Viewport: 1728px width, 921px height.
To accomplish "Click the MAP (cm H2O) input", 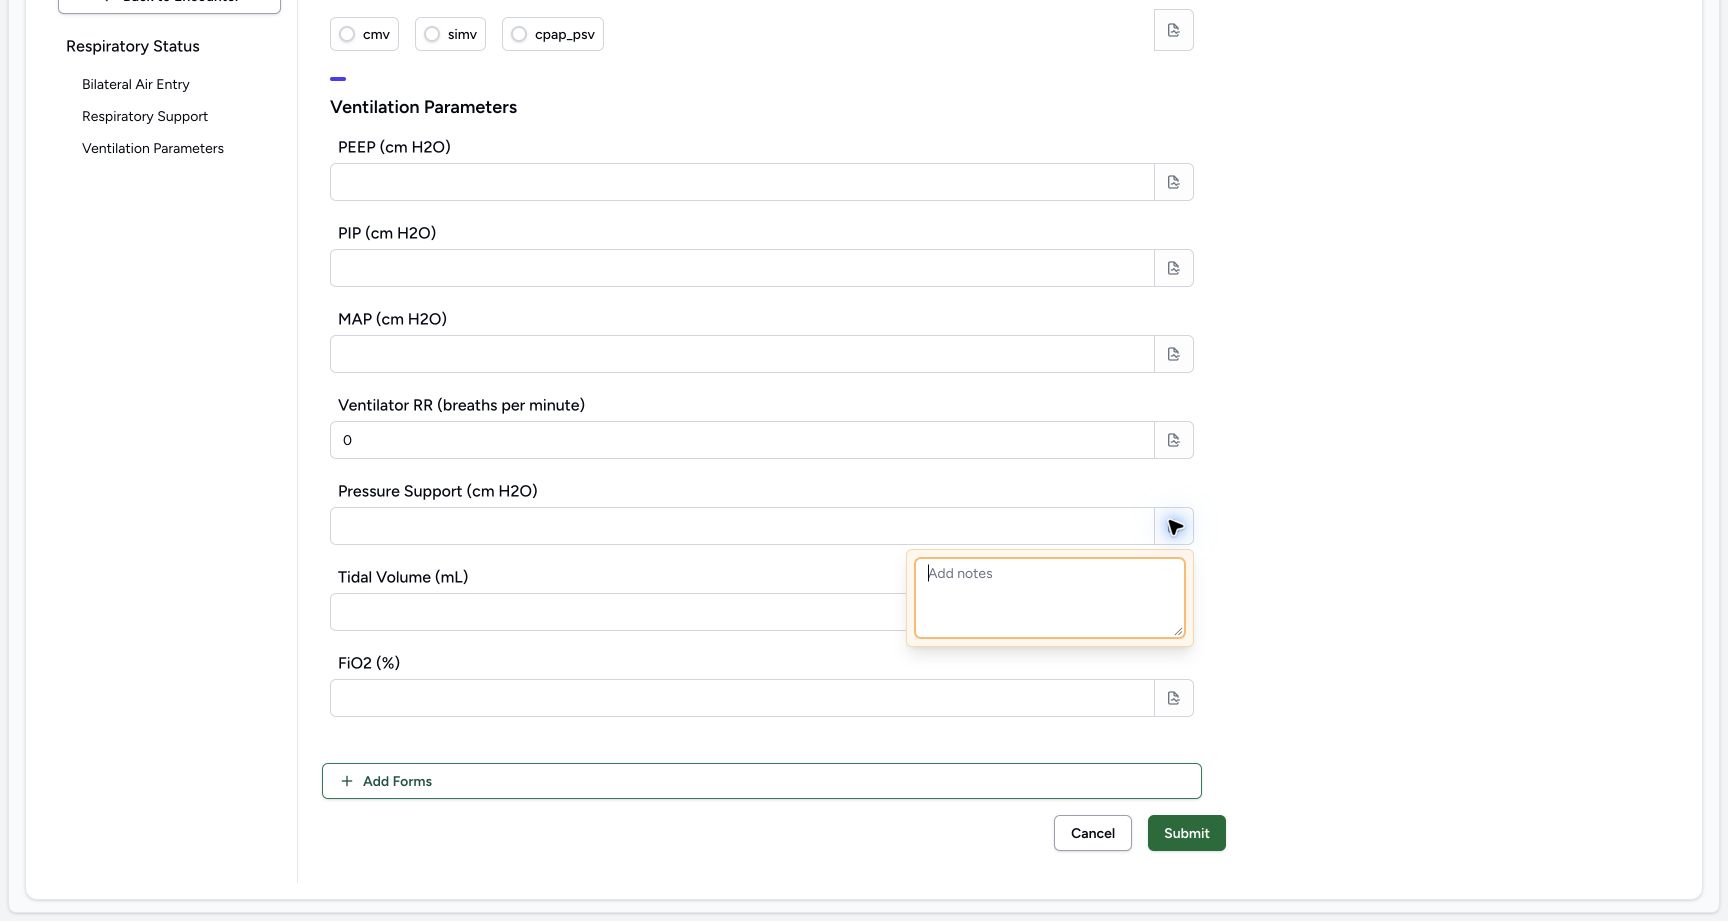I will 742,354.
